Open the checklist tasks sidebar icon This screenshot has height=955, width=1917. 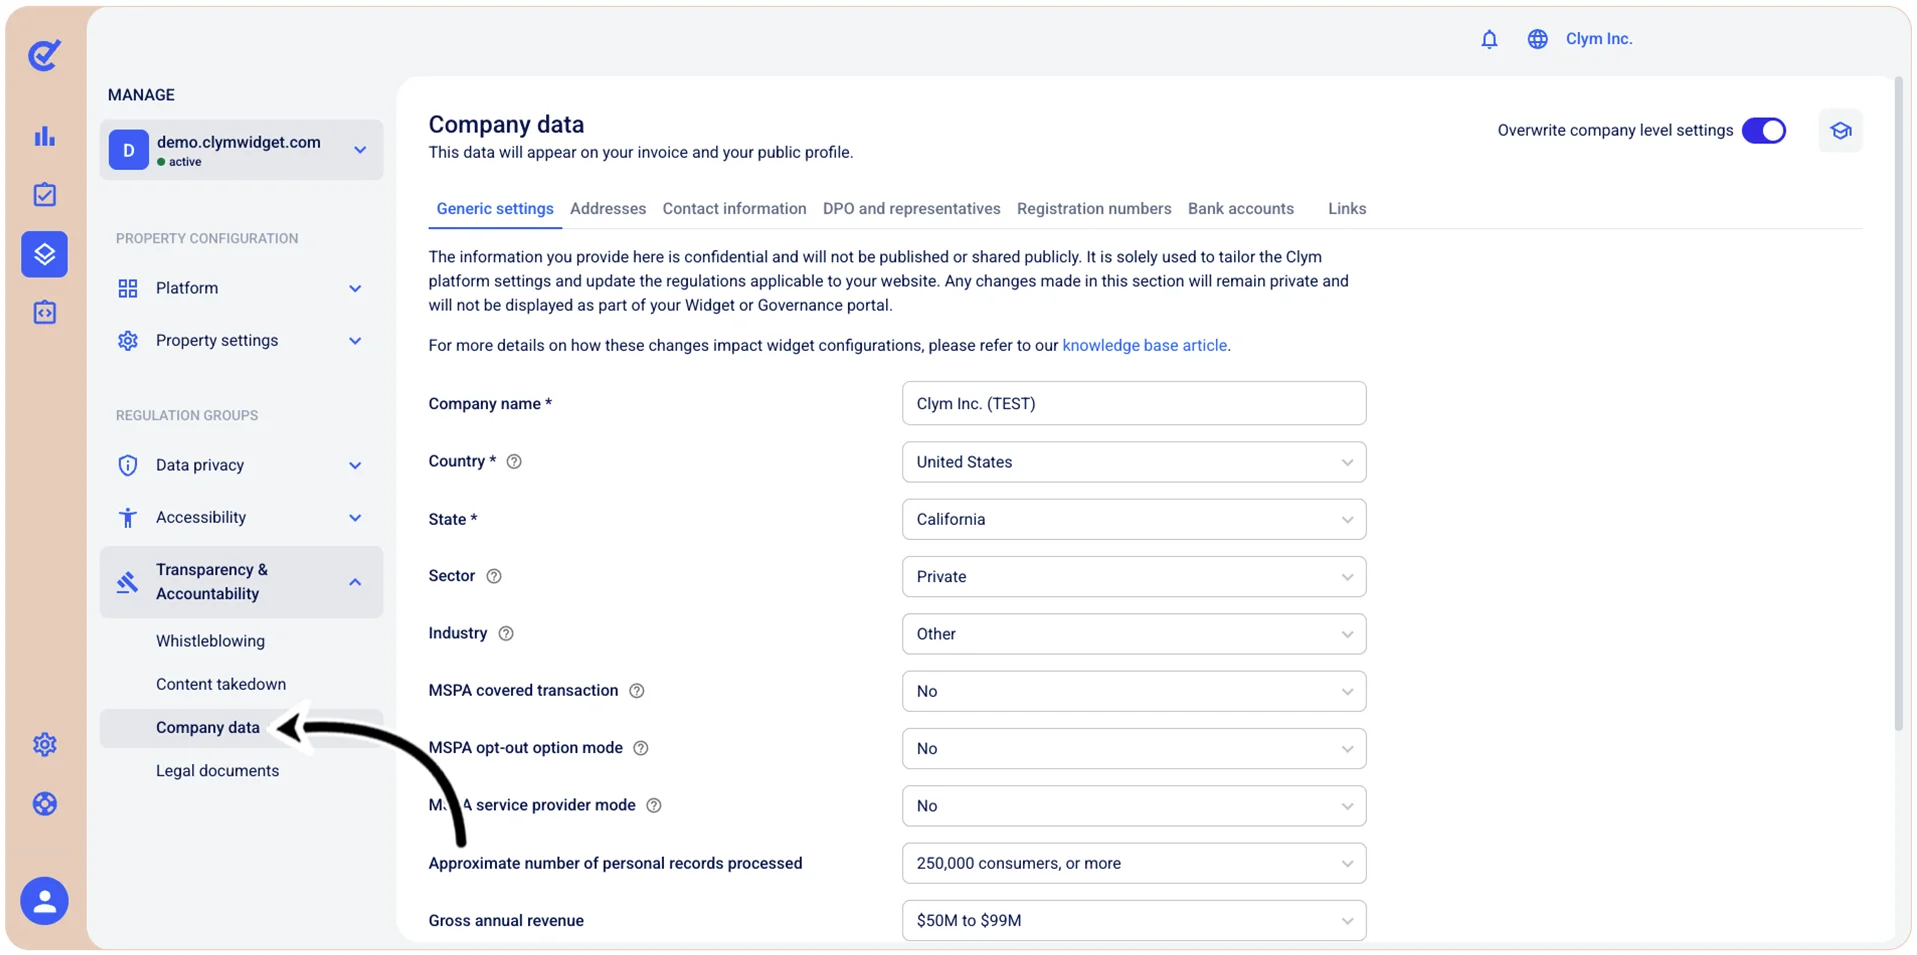coord(44,194)
